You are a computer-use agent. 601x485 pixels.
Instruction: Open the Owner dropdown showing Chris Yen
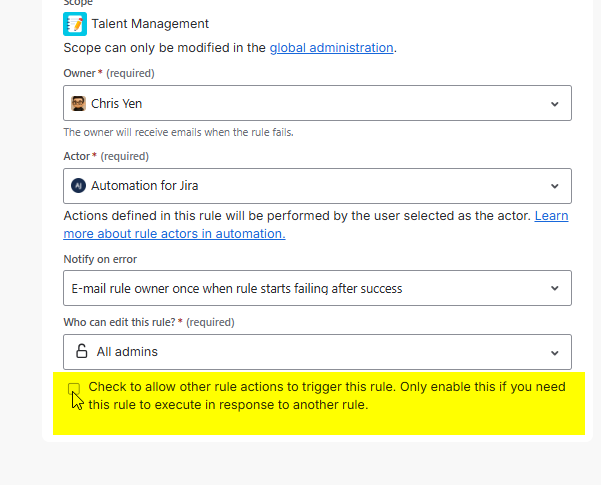click(300, 103)
